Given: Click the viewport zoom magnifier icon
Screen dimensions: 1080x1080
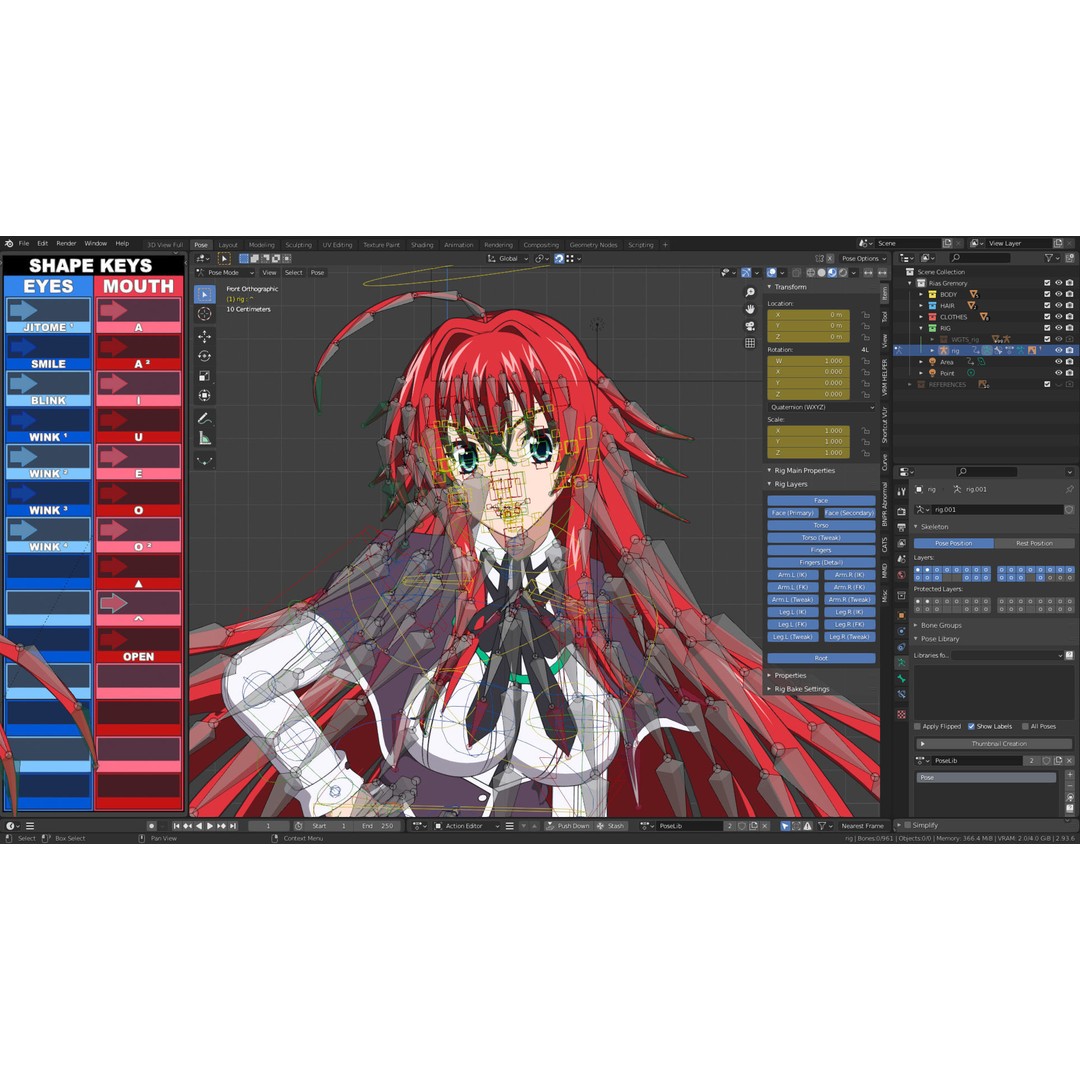Looking at the screenshot, I should (750, 293).
